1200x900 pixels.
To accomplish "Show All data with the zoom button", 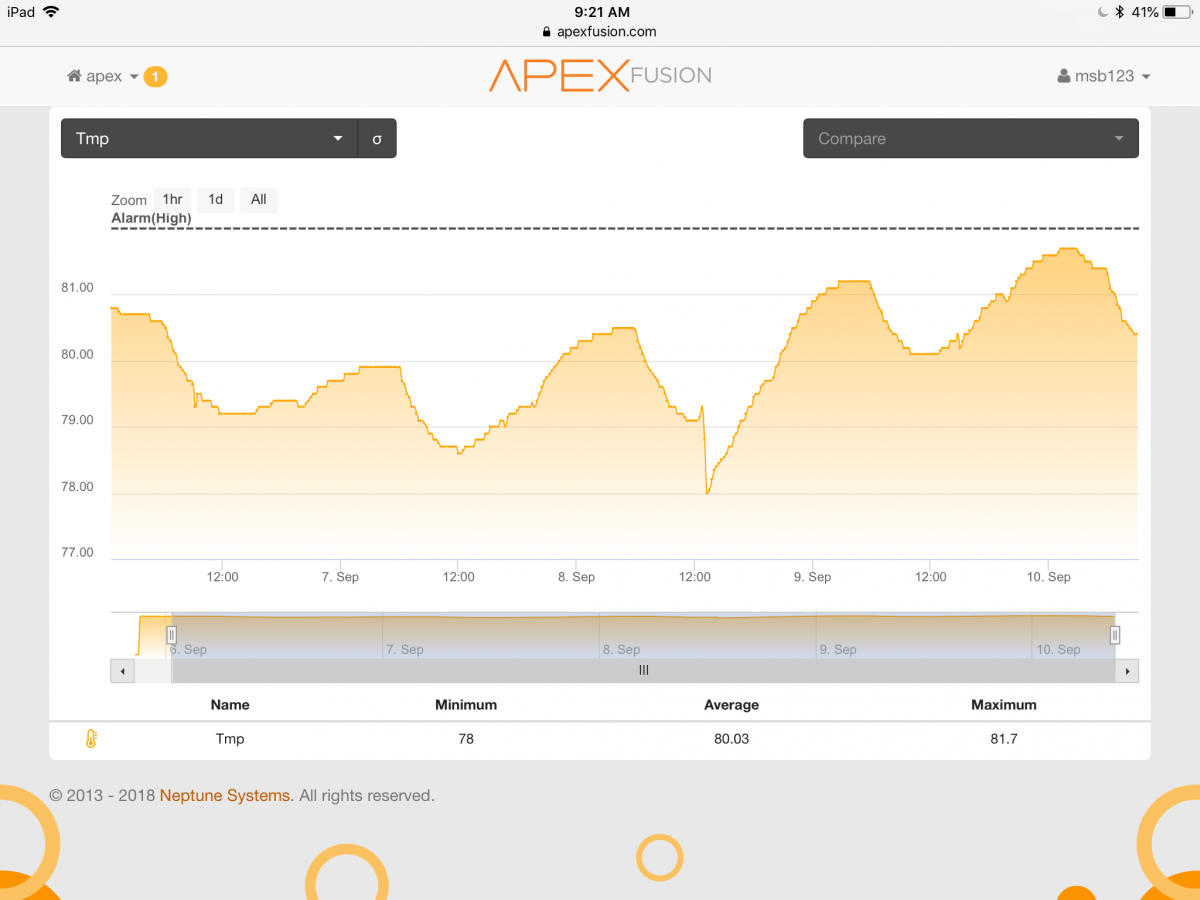I will point(258,199).
